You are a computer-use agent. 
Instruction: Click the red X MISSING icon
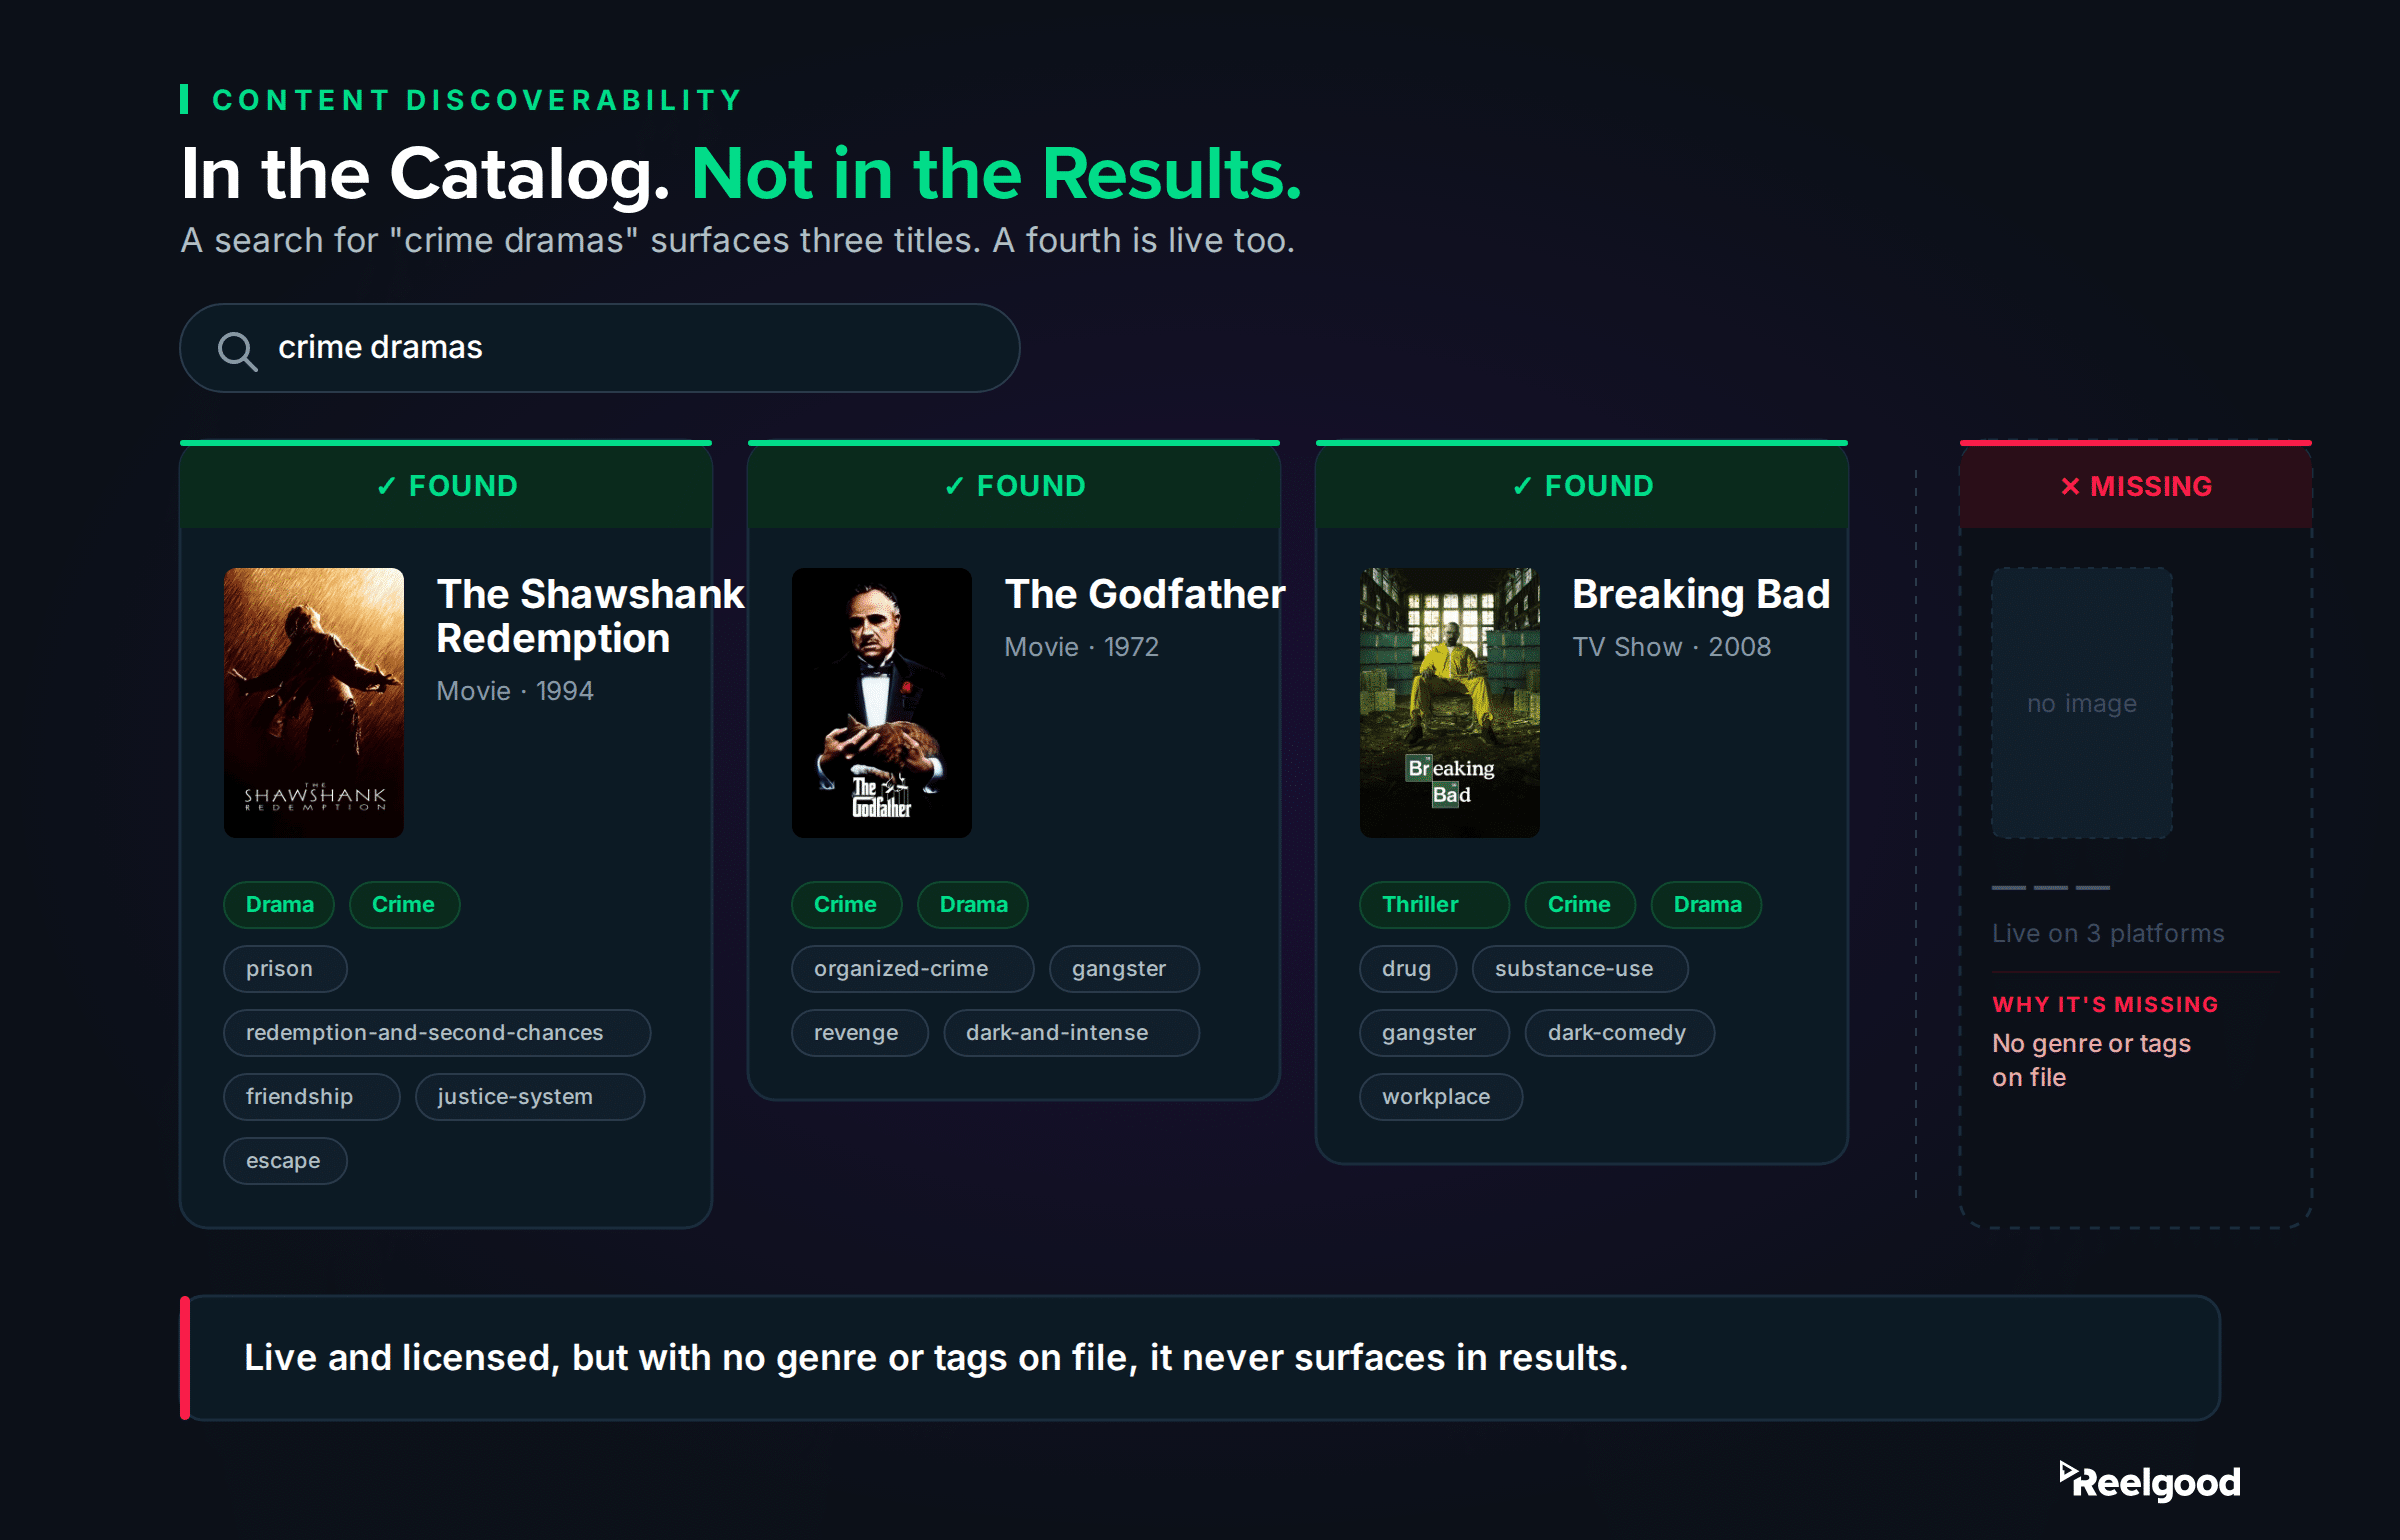coord(2070,486)
